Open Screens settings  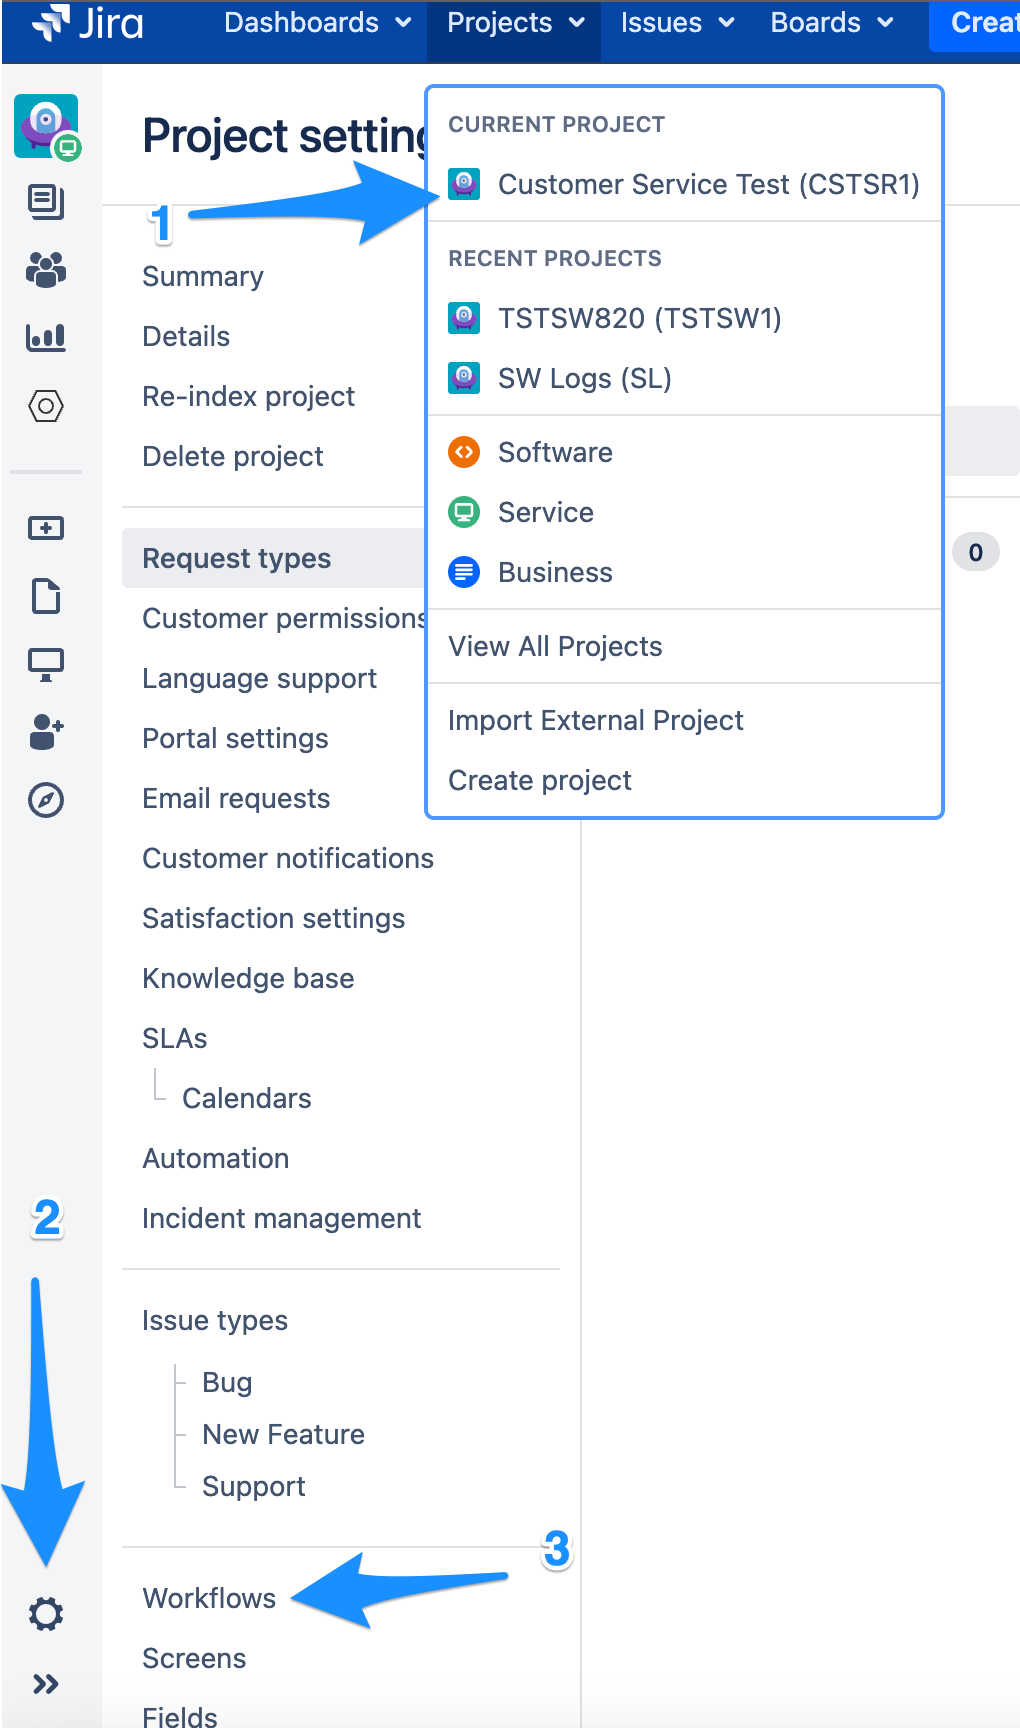point(194,1658)
